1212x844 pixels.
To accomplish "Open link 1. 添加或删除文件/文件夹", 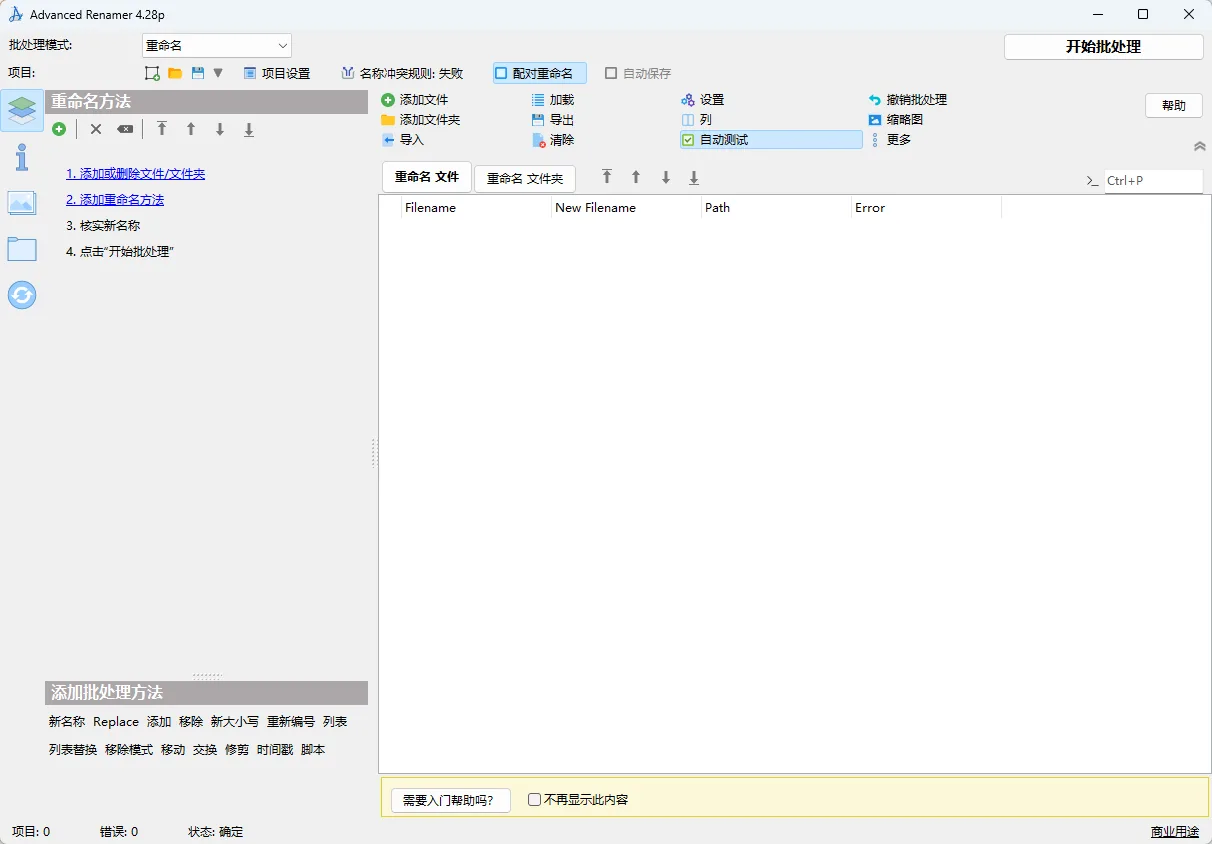I will (x=135, y=174).
